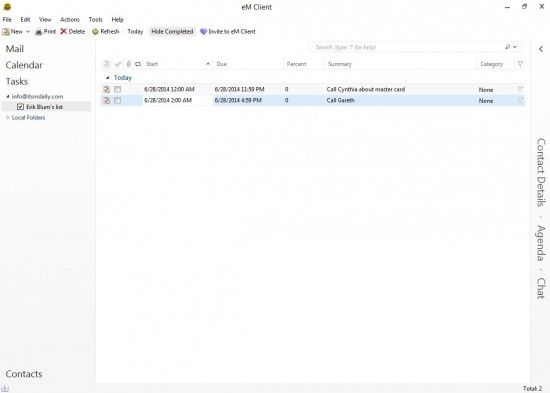This screenshot has width=550, height=393.
Task: Click start time 6/28/2014 2:00 AM
Action: [x=168, y=101]
